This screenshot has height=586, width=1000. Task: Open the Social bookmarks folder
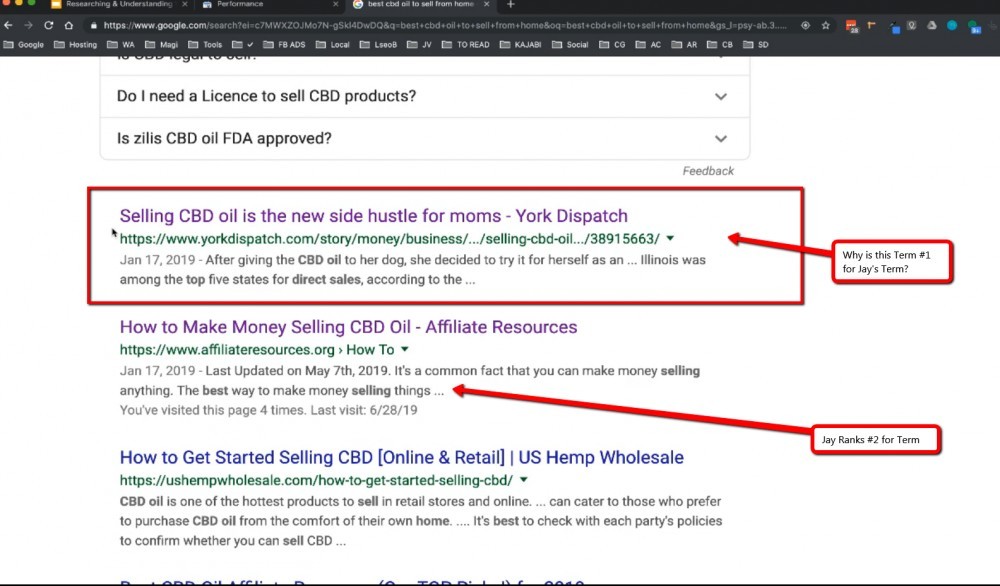click(x=570, y=45)
